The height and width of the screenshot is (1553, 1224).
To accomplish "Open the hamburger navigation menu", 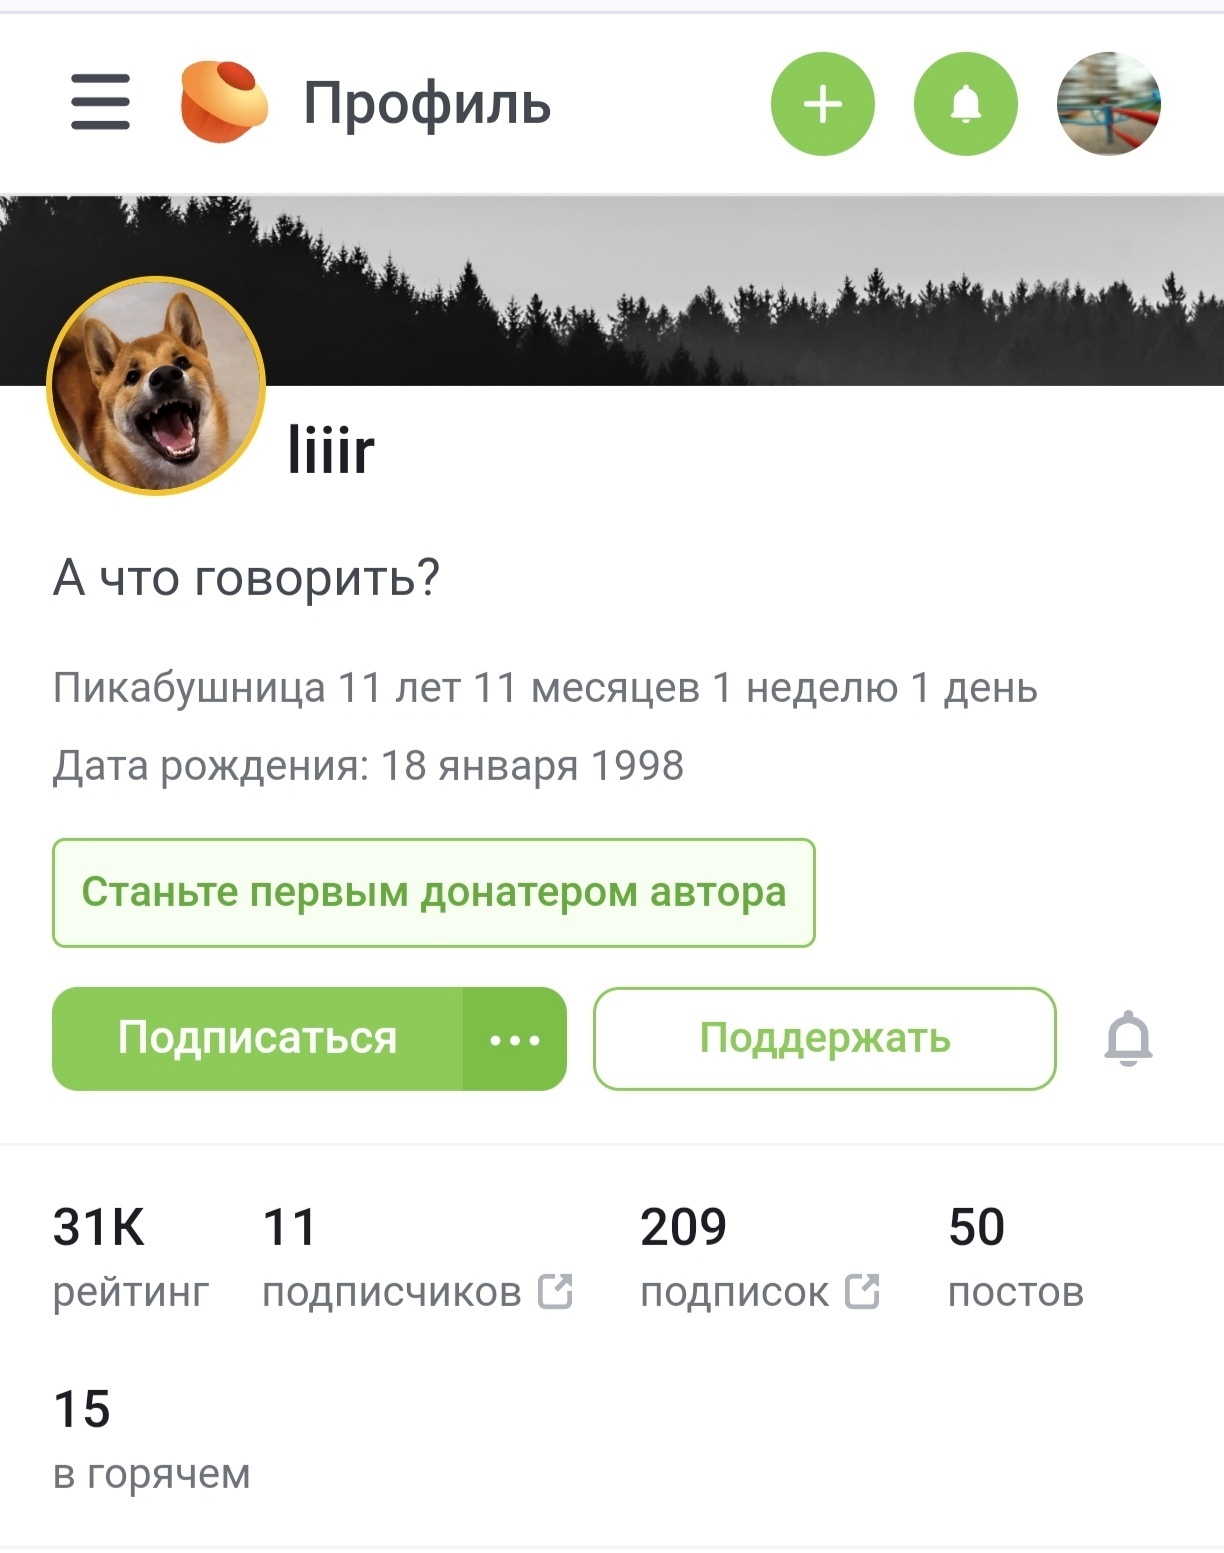I will tap(100, 102).
